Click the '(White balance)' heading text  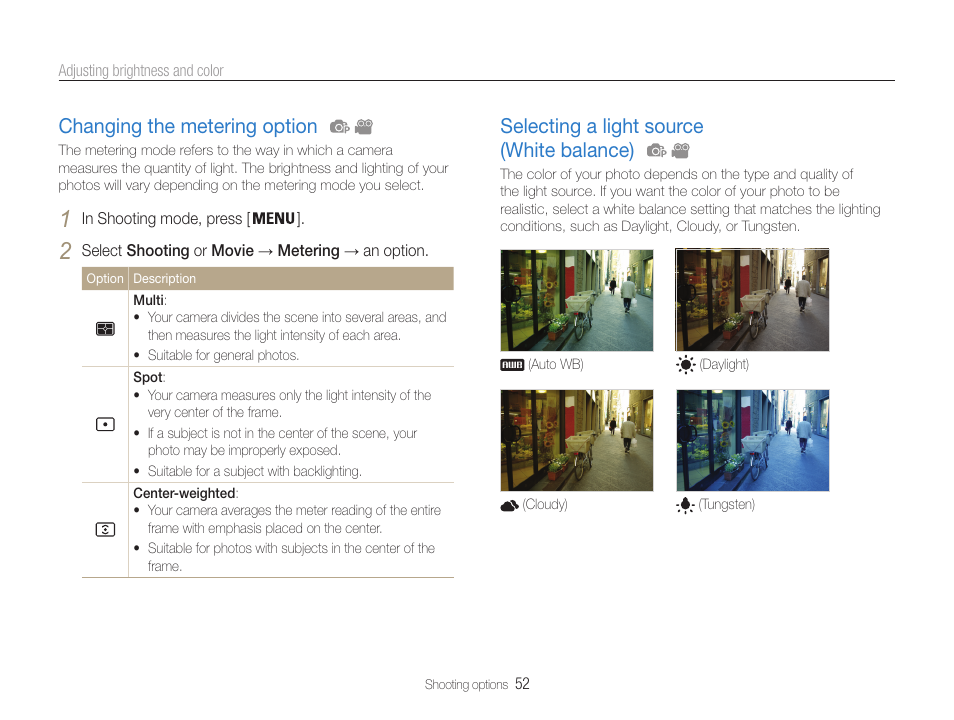[567, 150]
